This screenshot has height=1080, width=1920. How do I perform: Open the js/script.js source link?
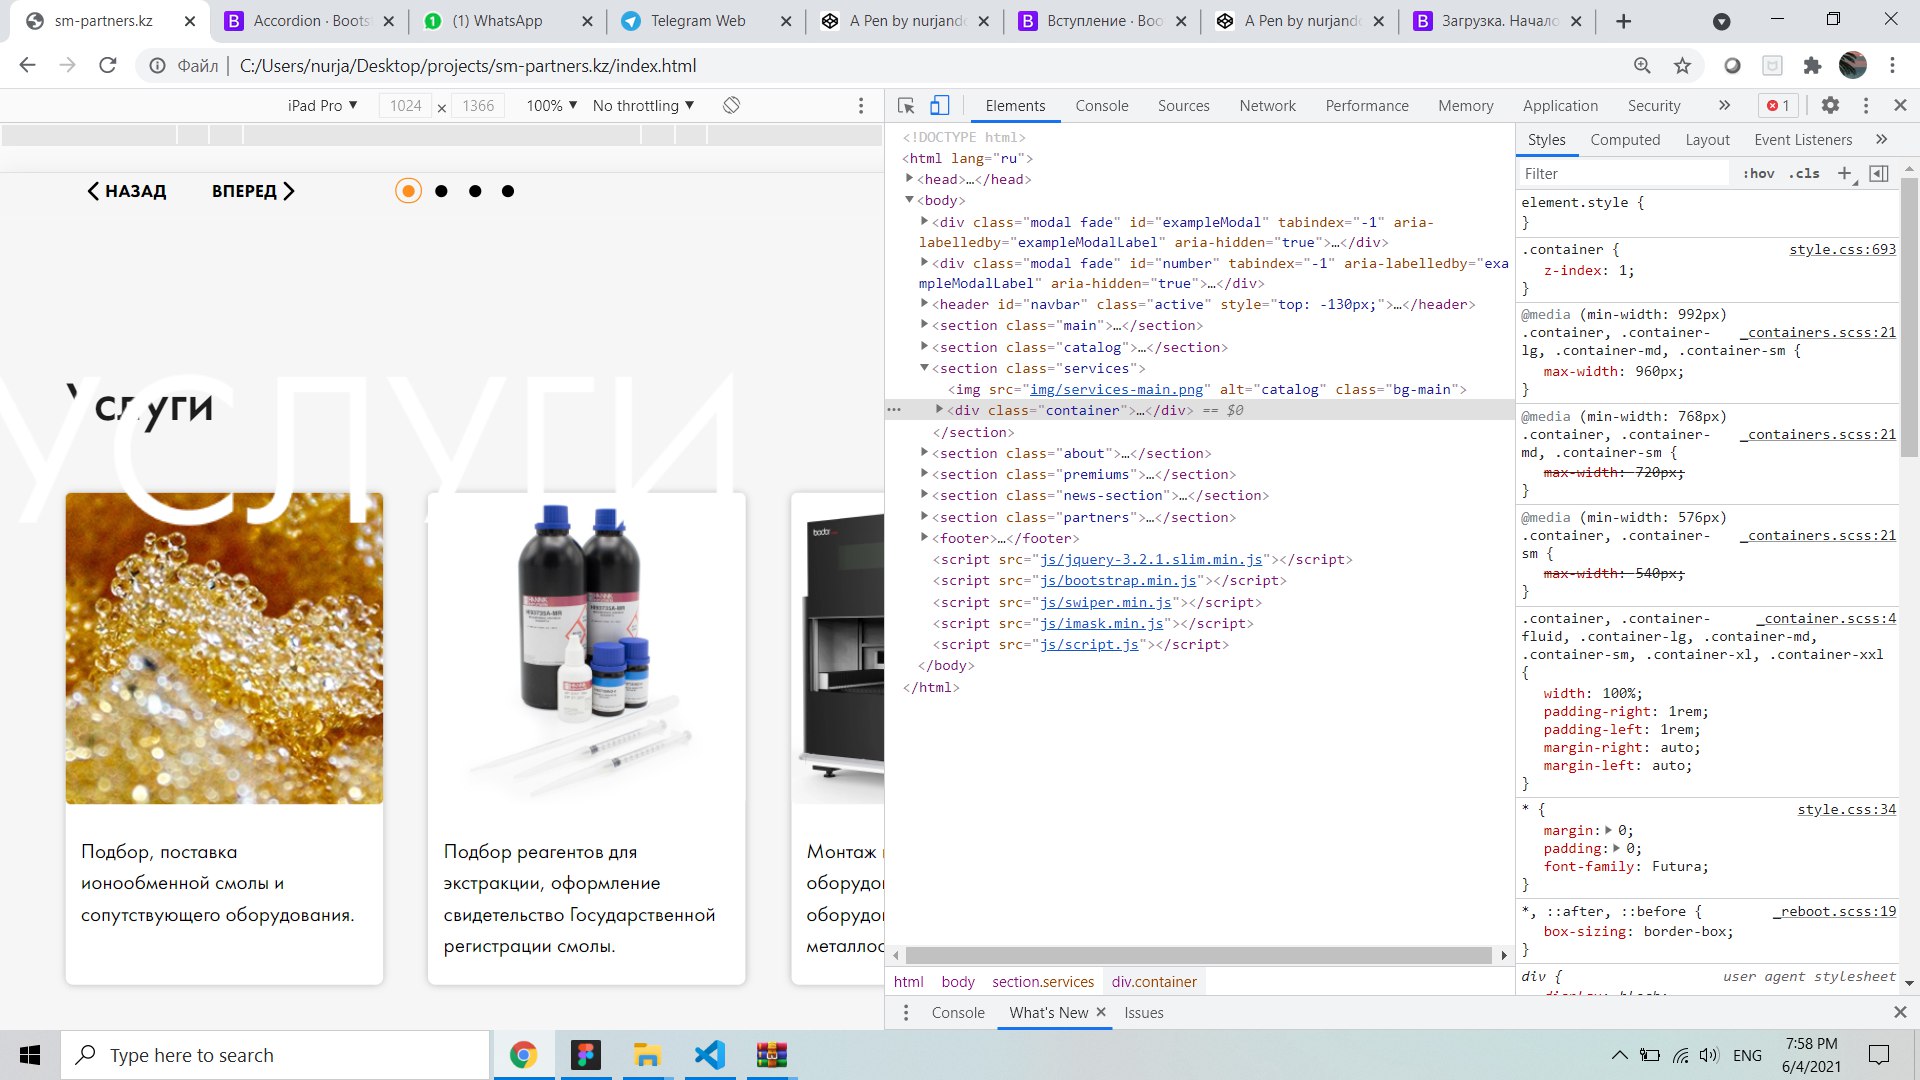(x=1089, y=645)
